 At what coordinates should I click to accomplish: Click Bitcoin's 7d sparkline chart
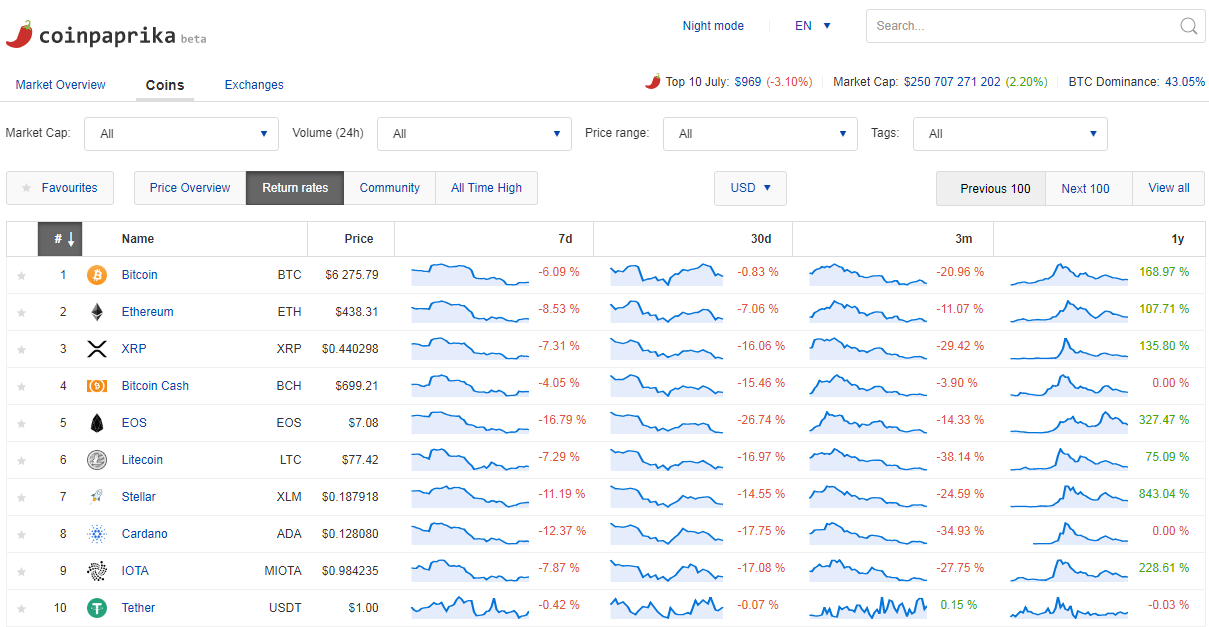469,274
